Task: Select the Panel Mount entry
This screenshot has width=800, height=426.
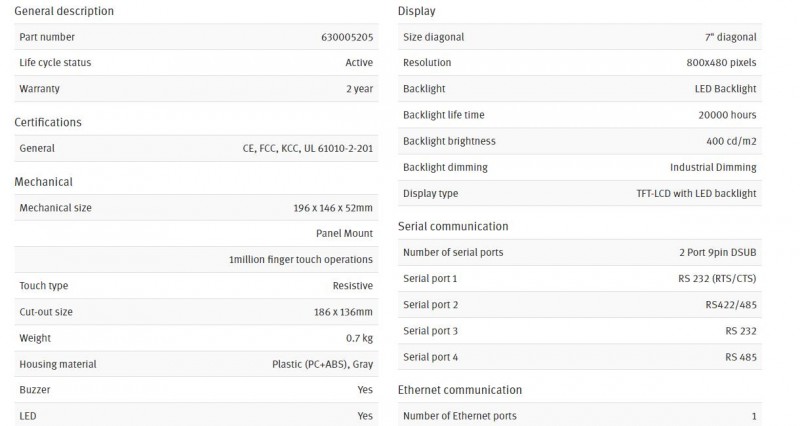Action: point(344,233)
